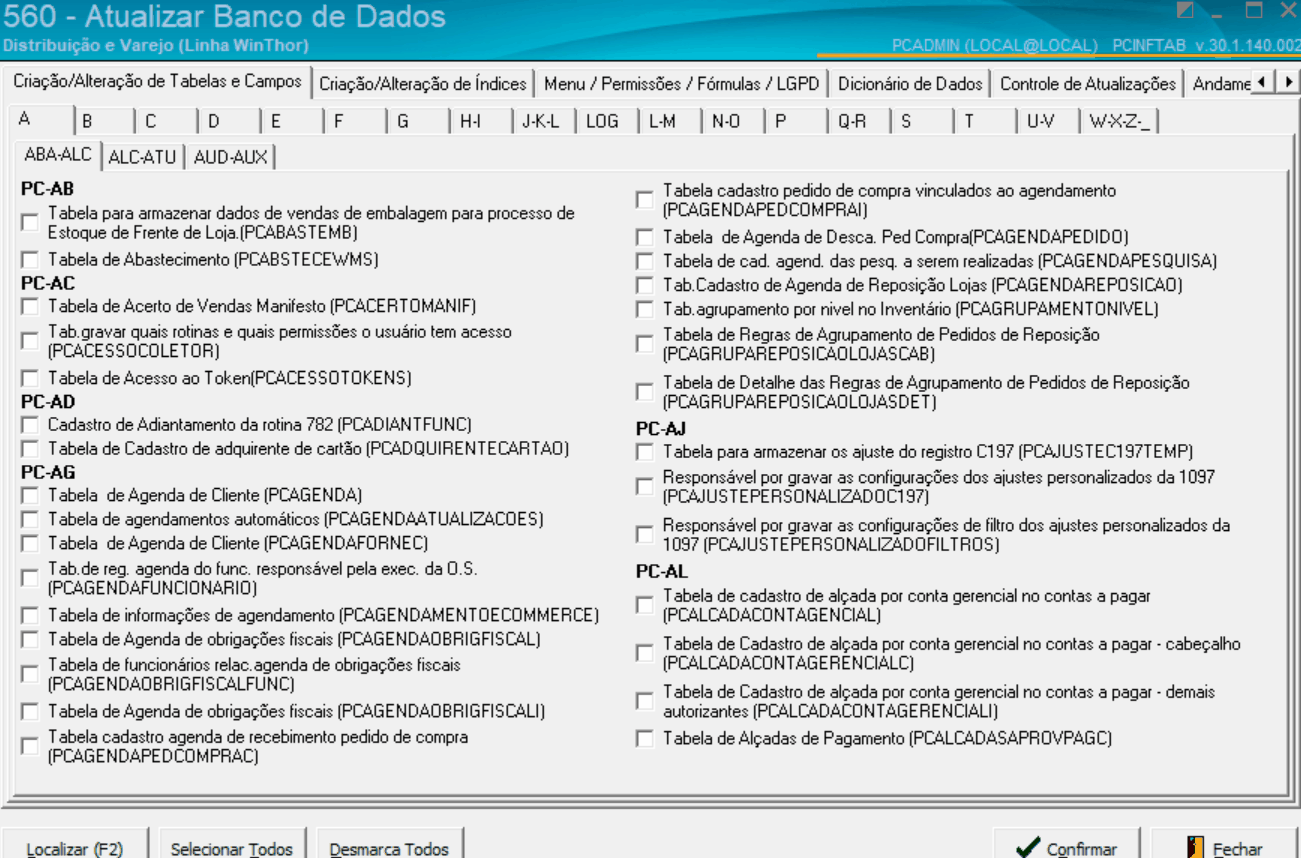Viewport: 1301px width, 858px height.
Task: Check PCAJUSTEC197TEMP checkbox
Action: [x=645, y=452]
